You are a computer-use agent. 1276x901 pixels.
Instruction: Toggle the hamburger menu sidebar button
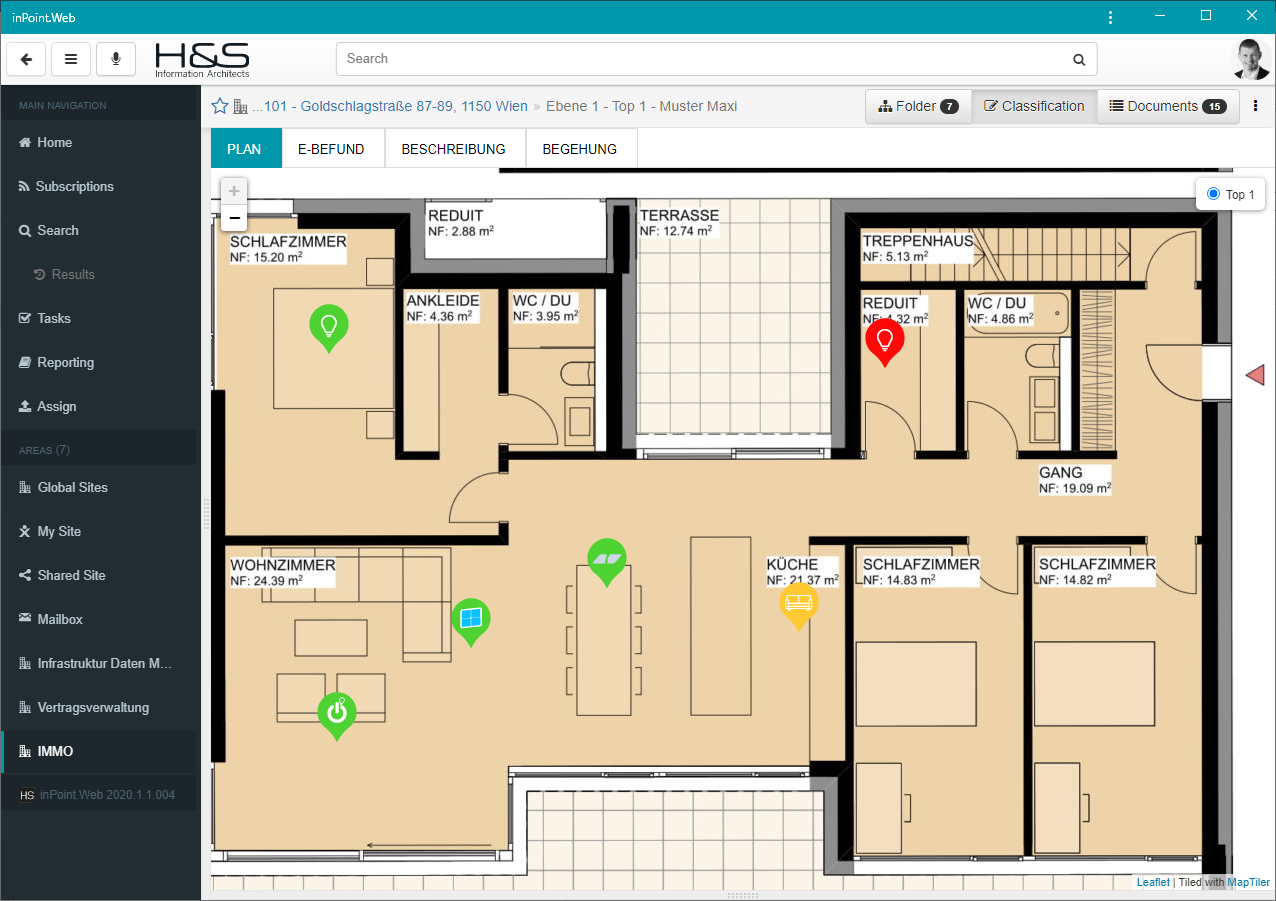(71, 59)
